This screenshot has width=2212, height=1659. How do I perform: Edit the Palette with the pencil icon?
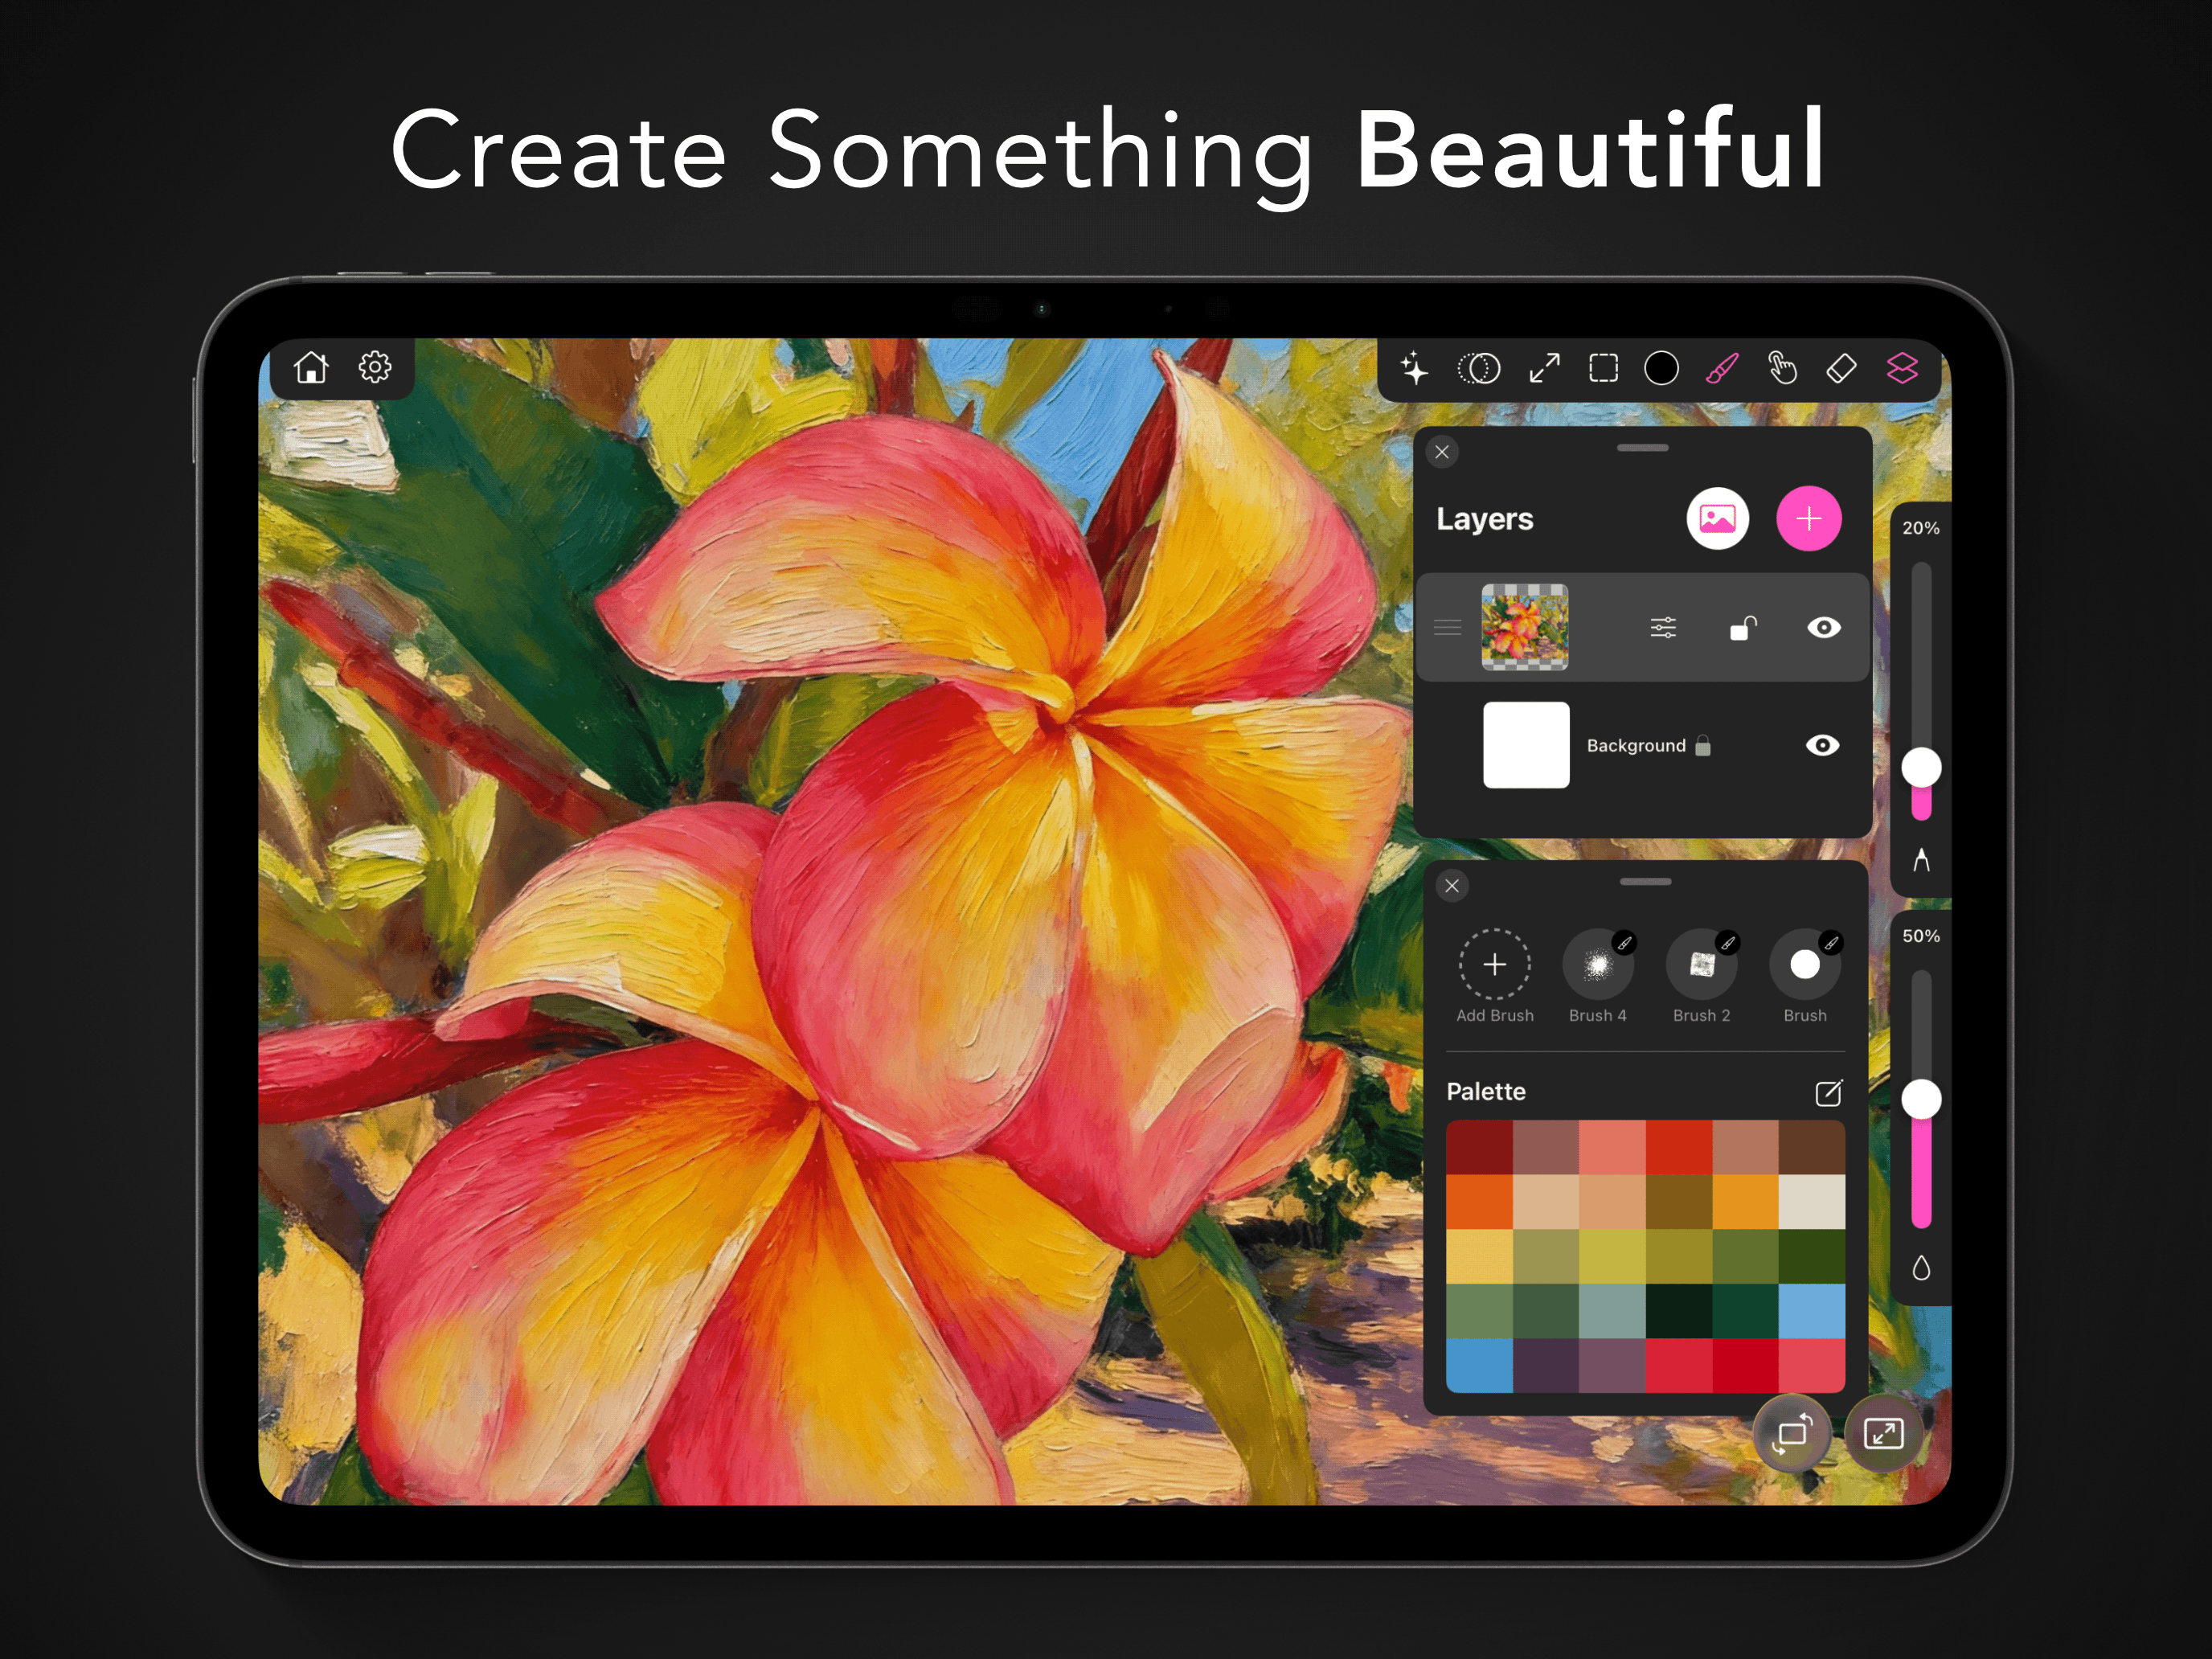[x=1828, y=1092]
